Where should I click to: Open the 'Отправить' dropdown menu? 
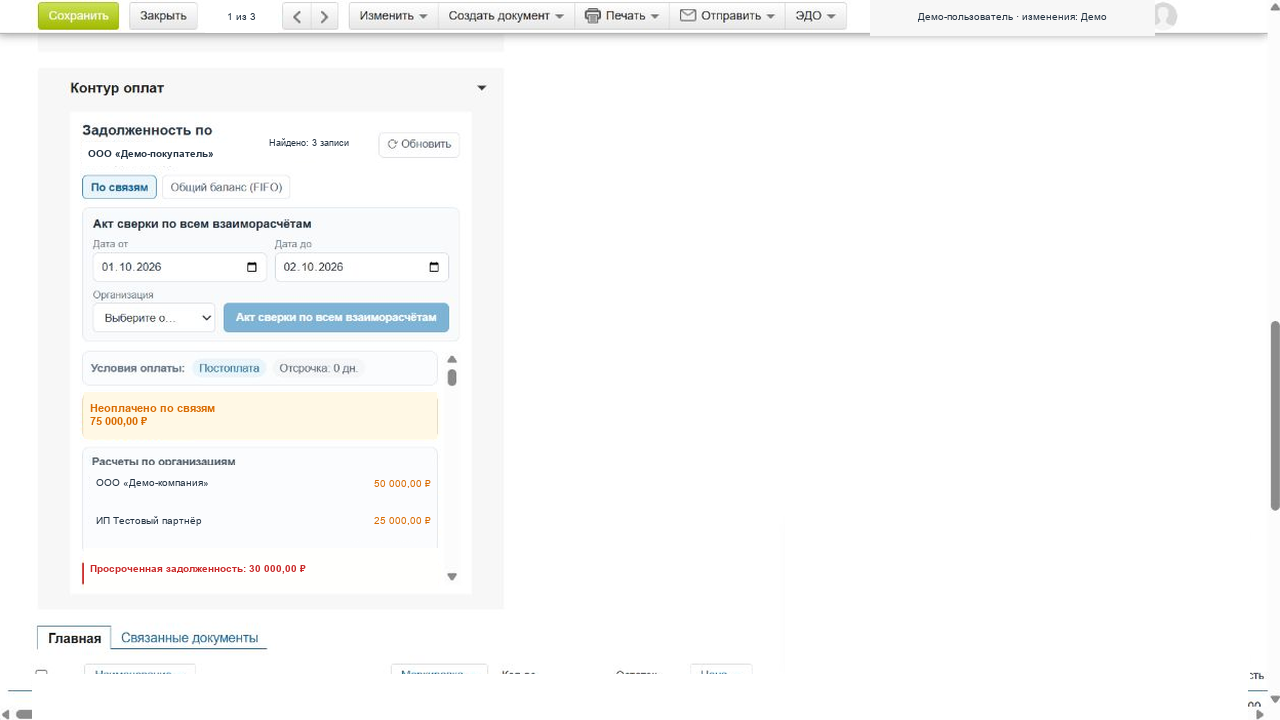pos(727,16)
